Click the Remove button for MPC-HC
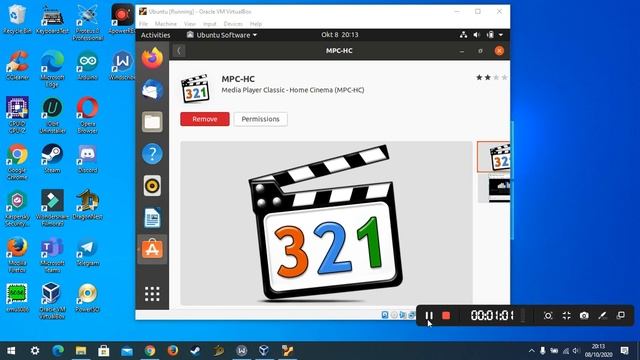The image size is (640, 360). (x=205, y=119)
